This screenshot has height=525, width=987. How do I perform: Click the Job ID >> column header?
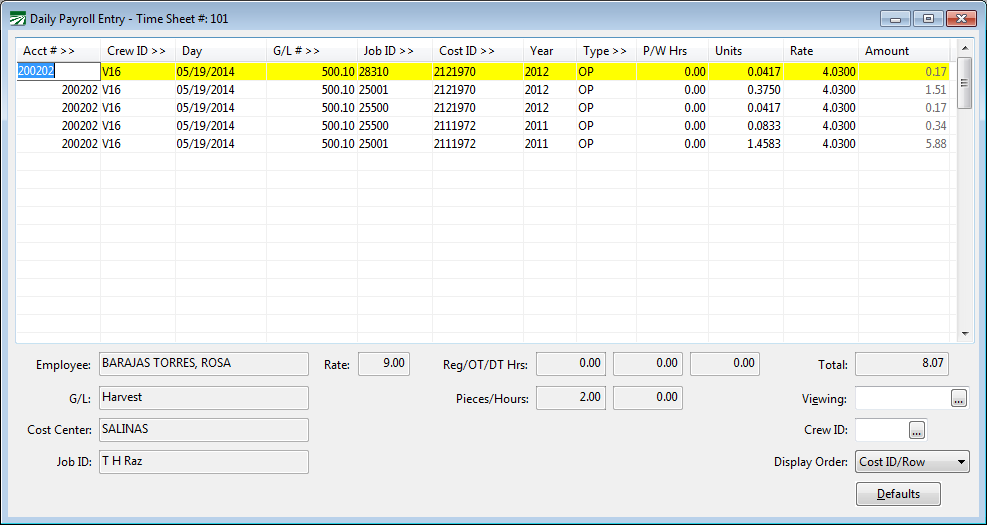coord(394,51)
